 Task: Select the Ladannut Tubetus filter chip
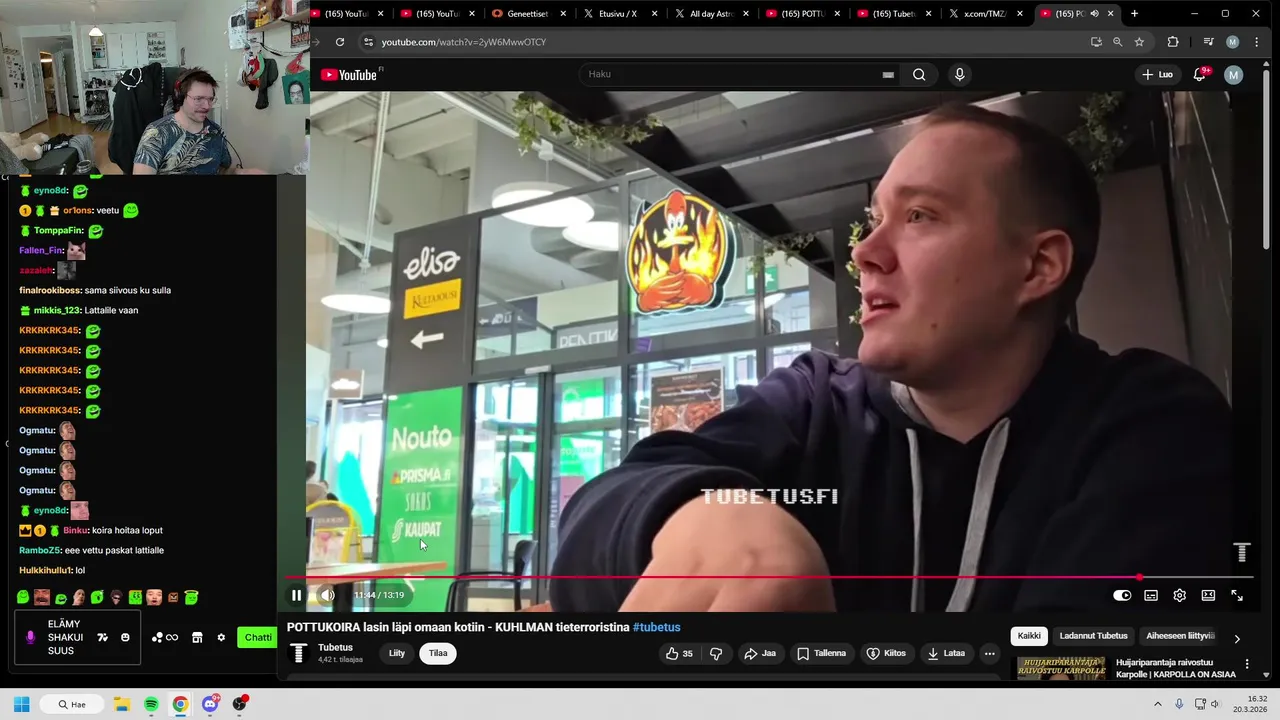(1093, 636)
